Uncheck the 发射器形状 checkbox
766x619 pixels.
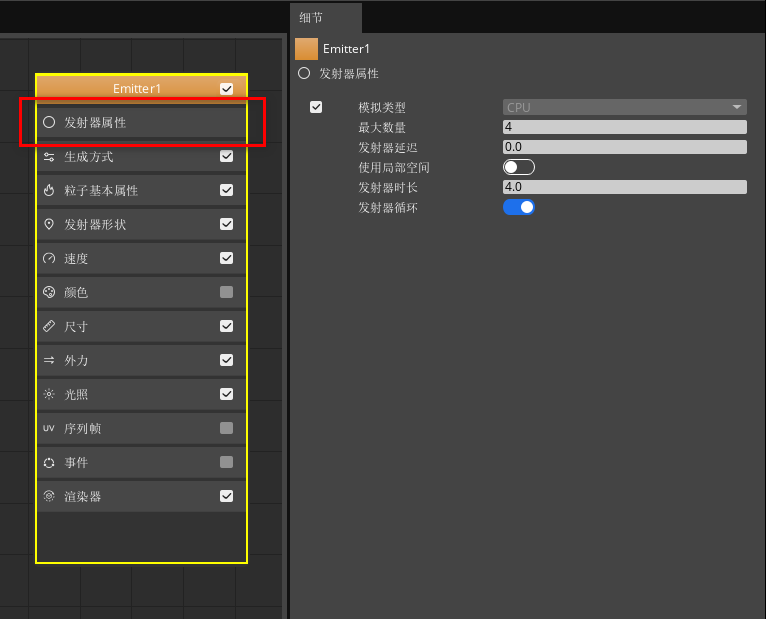(x=226, y=224)
